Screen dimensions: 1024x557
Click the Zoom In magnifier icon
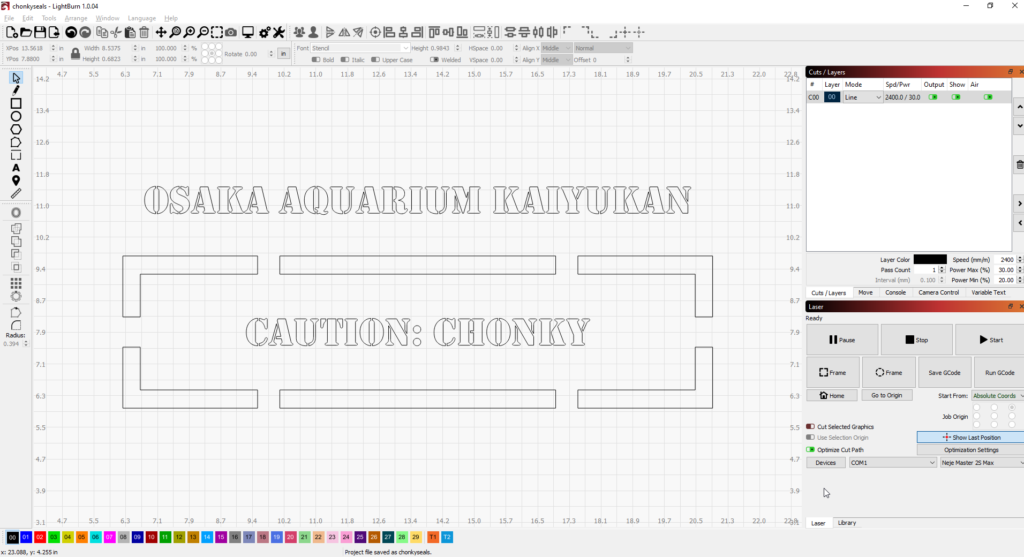click(189, 32)
